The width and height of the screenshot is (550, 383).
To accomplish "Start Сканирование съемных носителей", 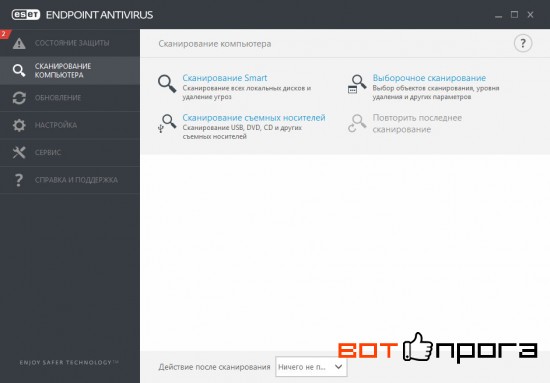I will point(254,118).
